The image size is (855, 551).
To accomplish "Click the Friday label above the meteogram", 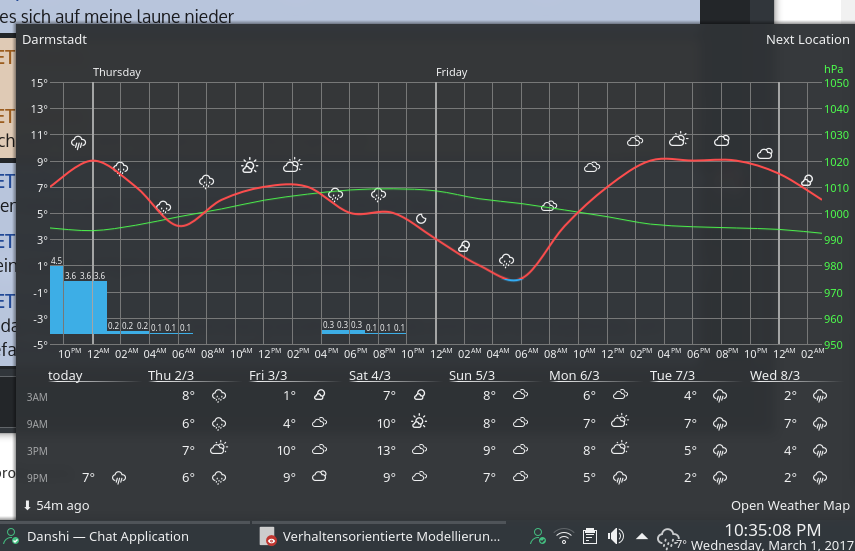I will 451,72.
